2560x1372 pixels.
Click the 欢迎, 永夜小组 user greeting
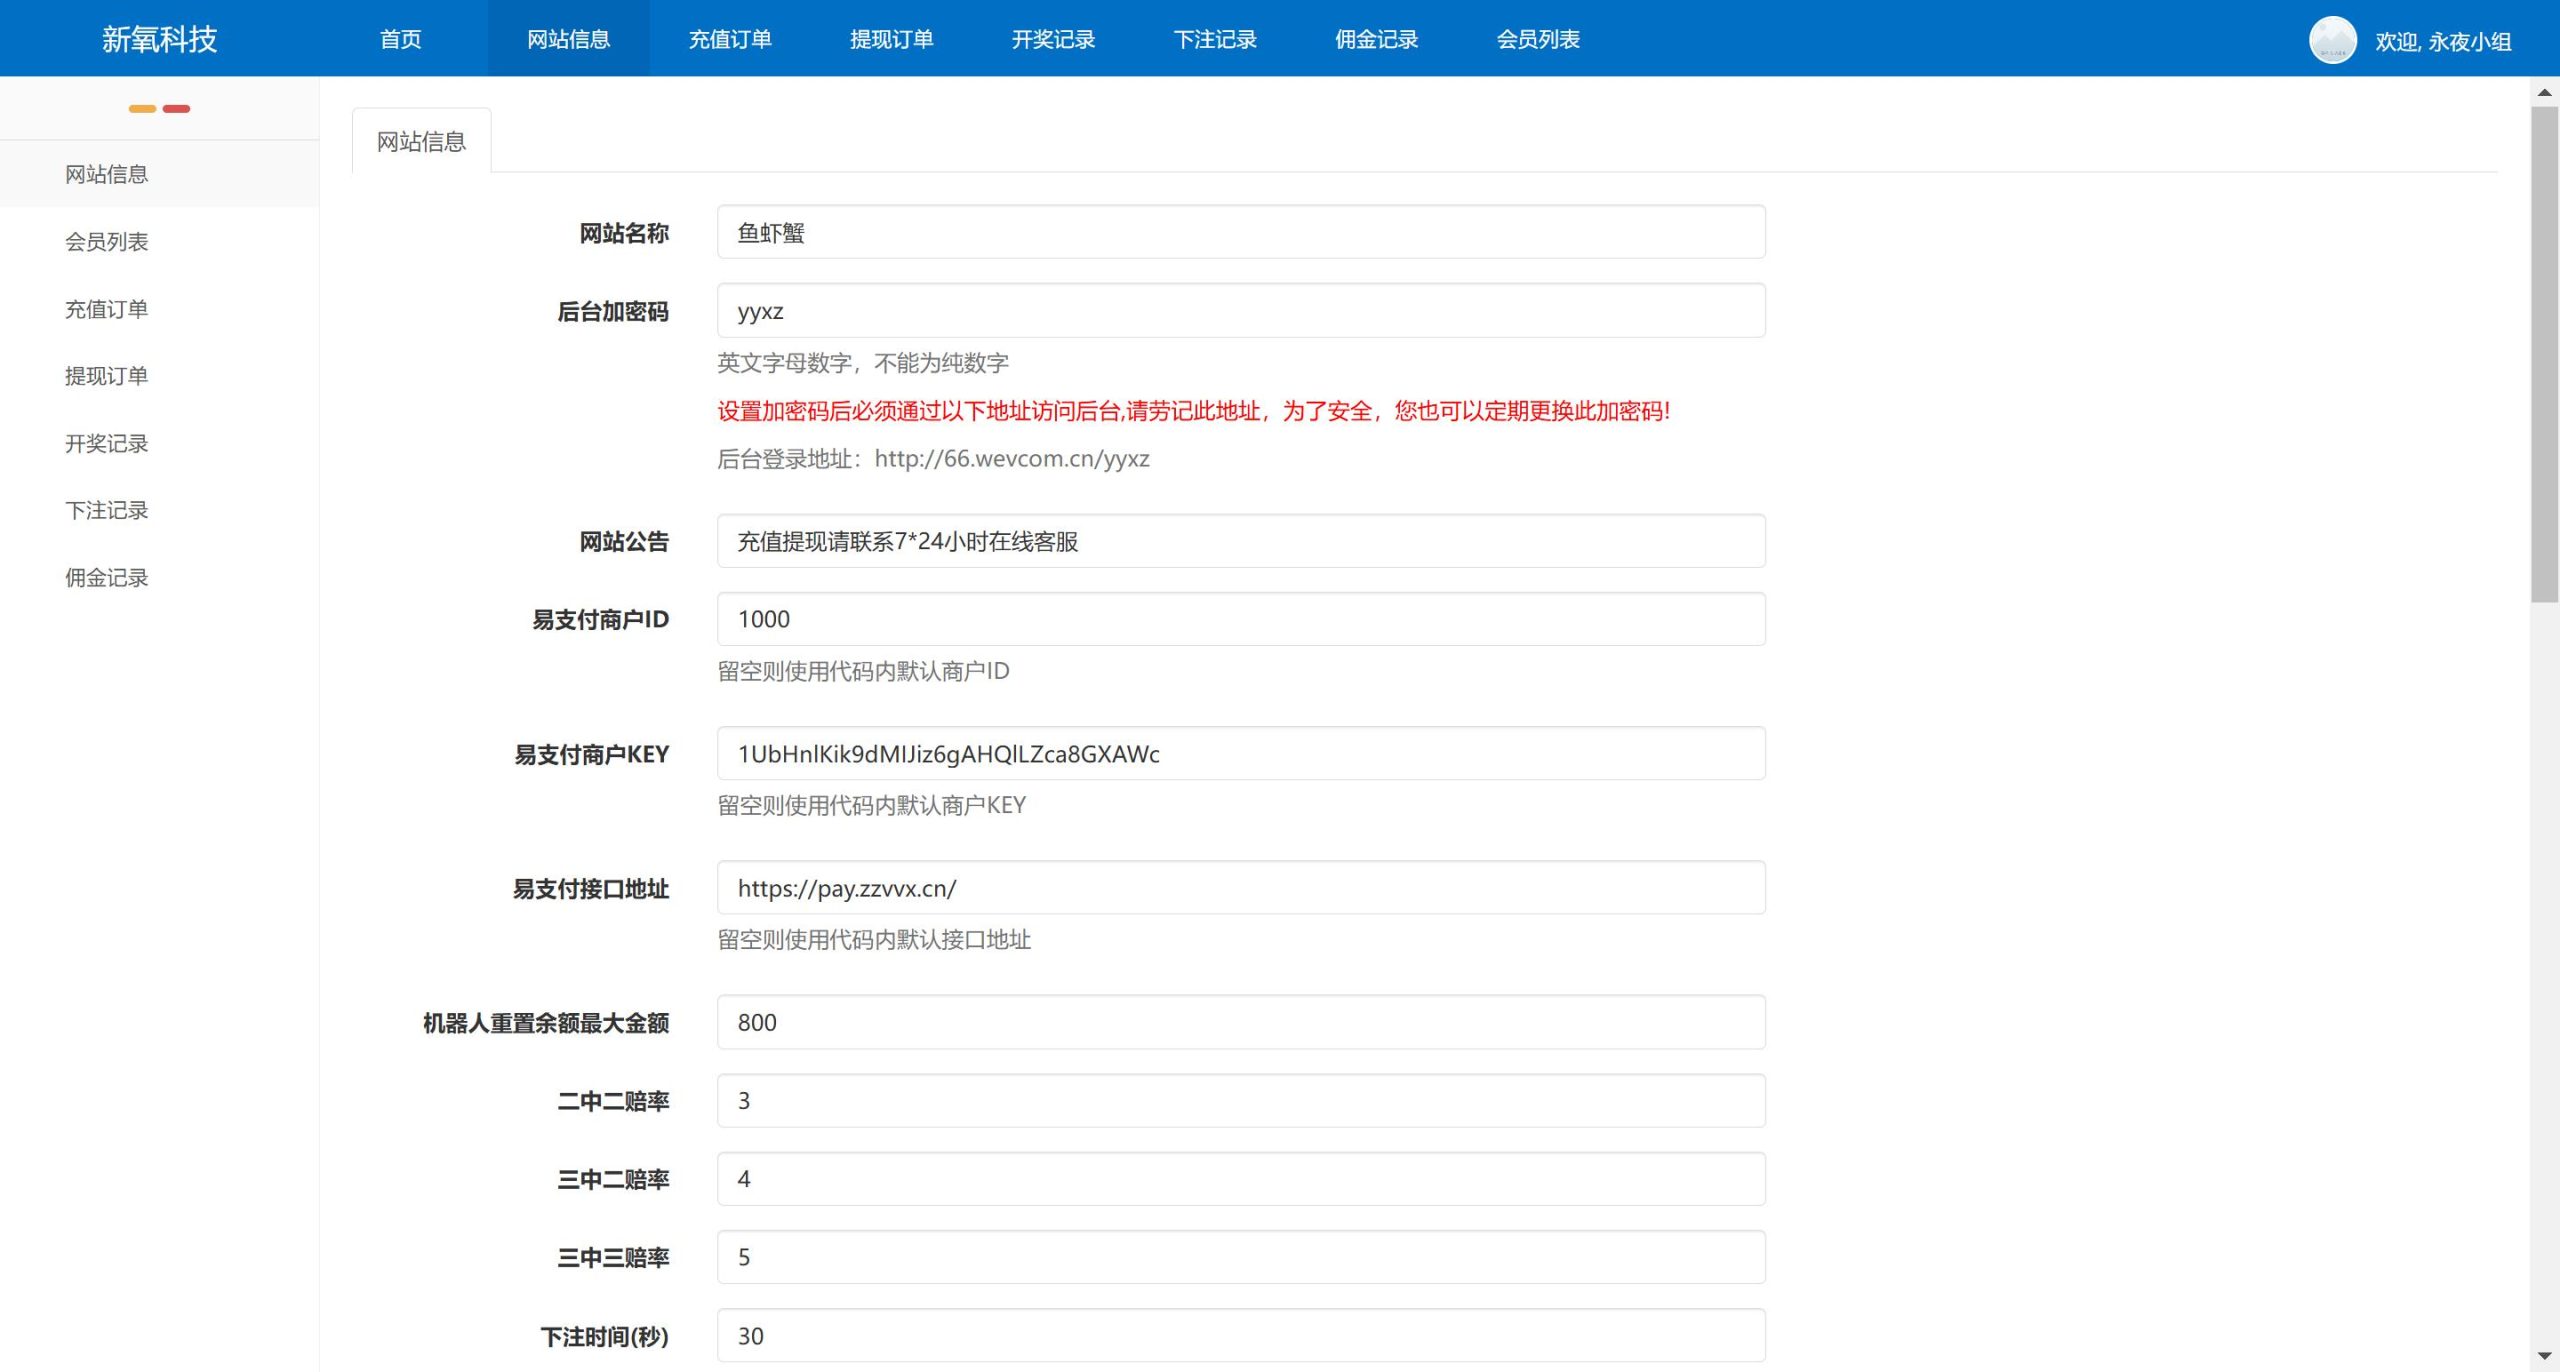pos(2443,41)
